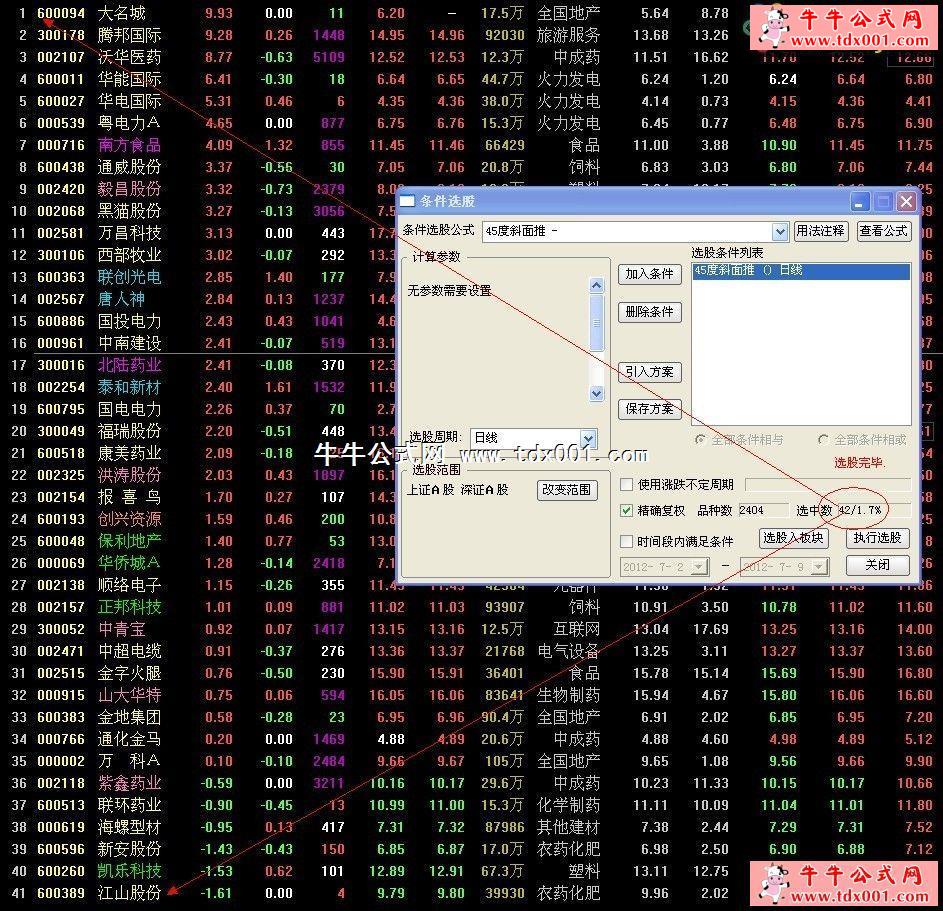Open the start date 2012-7-2 dropdown
Viewport: 943px width, 911px height.
(699, 566)
